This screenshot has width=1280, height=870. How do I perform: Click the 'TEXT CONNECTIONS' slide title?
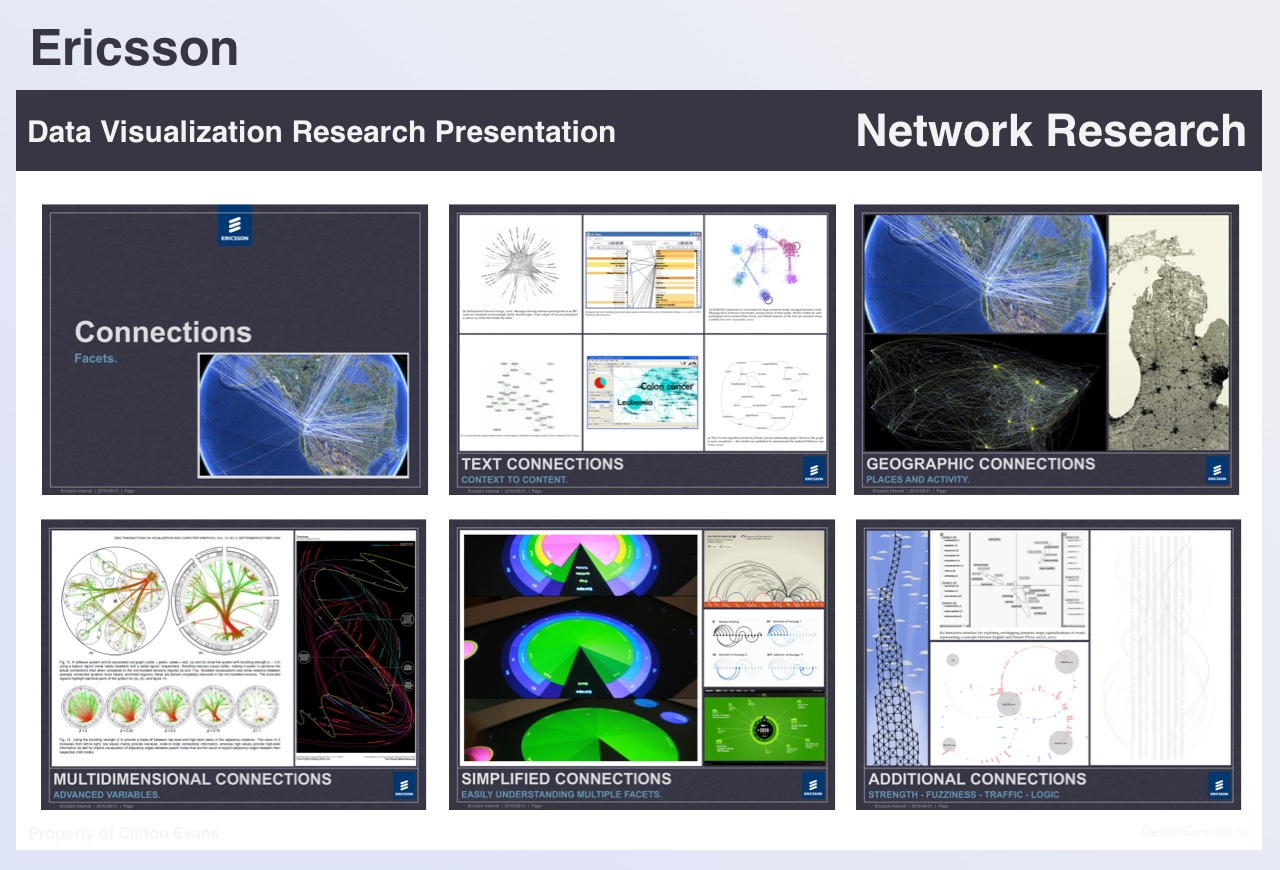point(542,464)
